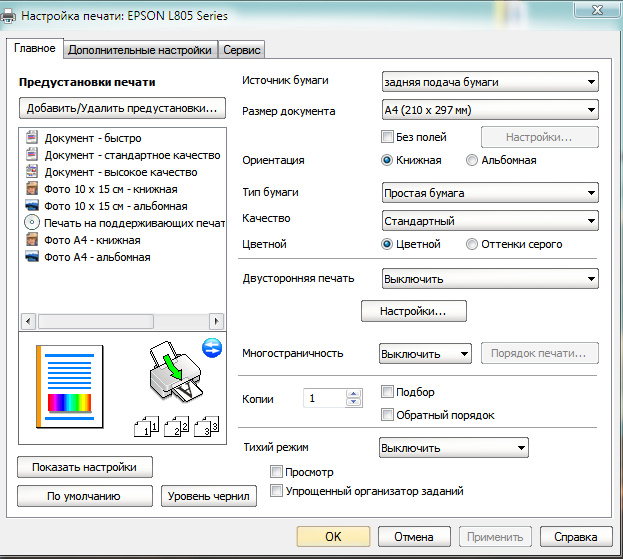Choose 'Фото 10 x 15 см - книжная' preset icon
The width and height of the screenshot is (623, 559).
(31, 189)
